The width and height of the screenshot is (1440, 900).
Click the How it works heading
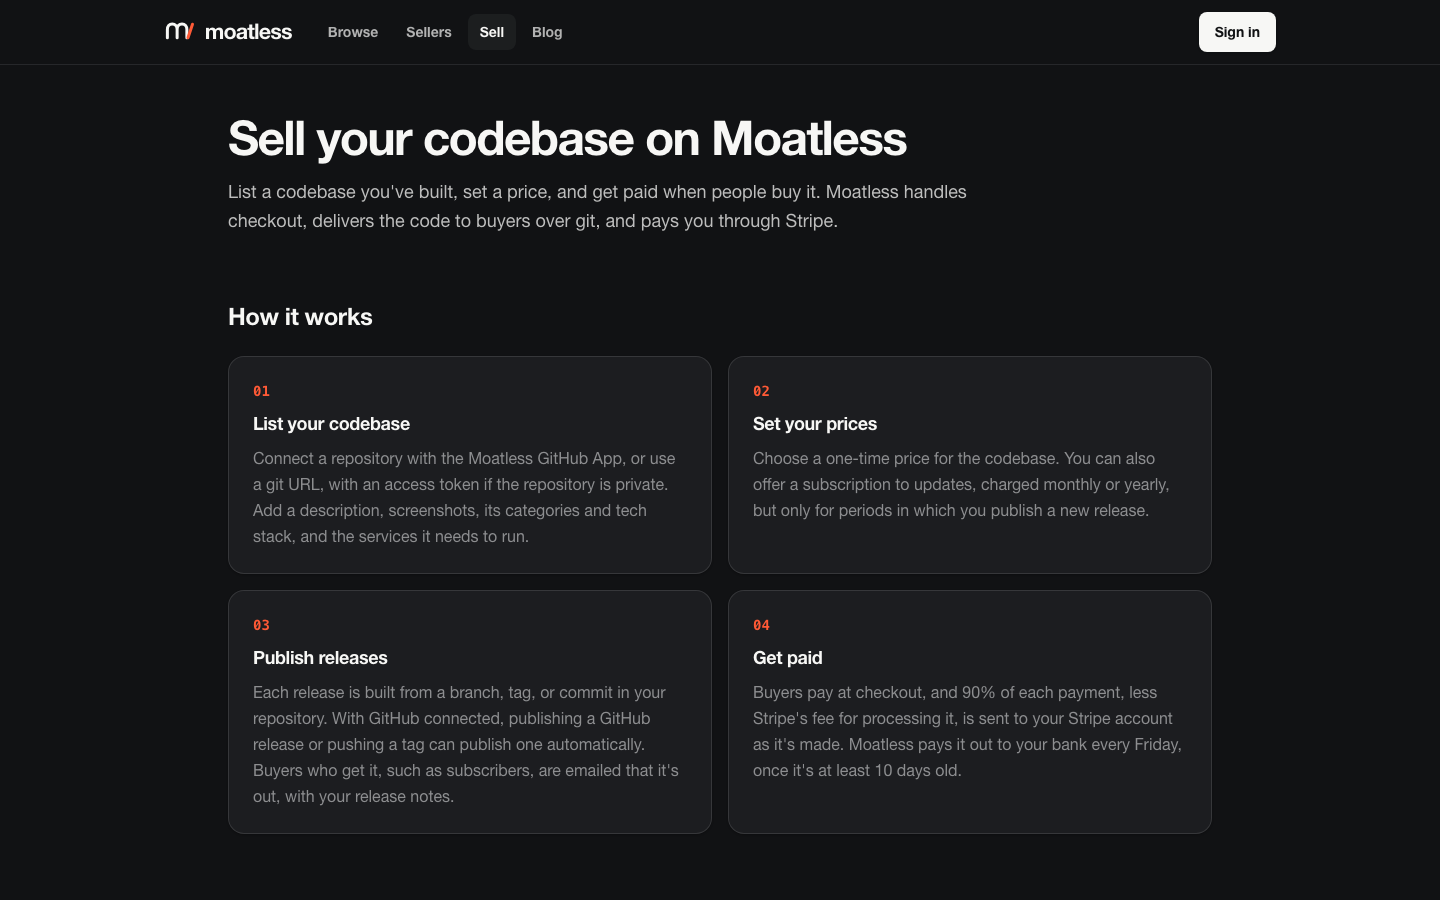click(x=300, y=317)
